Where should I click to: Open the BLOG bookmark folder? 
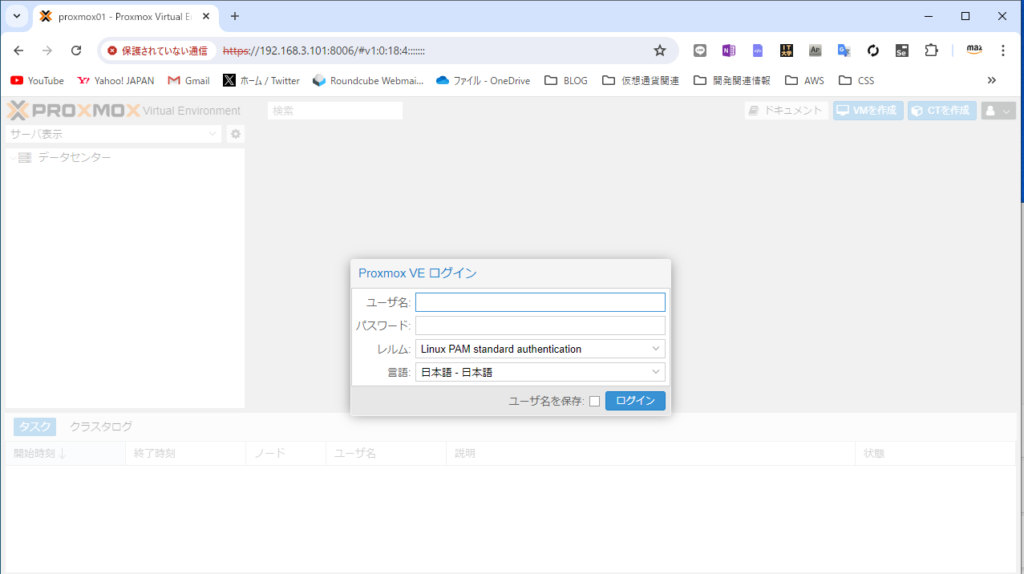pos(566,80)
